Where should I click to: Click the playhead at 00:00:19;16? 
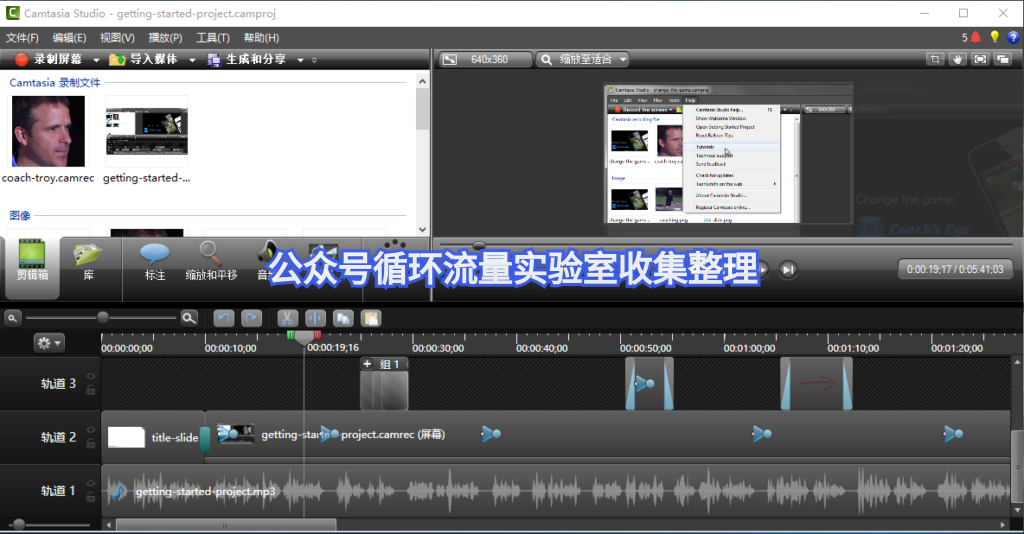[304, 338]
